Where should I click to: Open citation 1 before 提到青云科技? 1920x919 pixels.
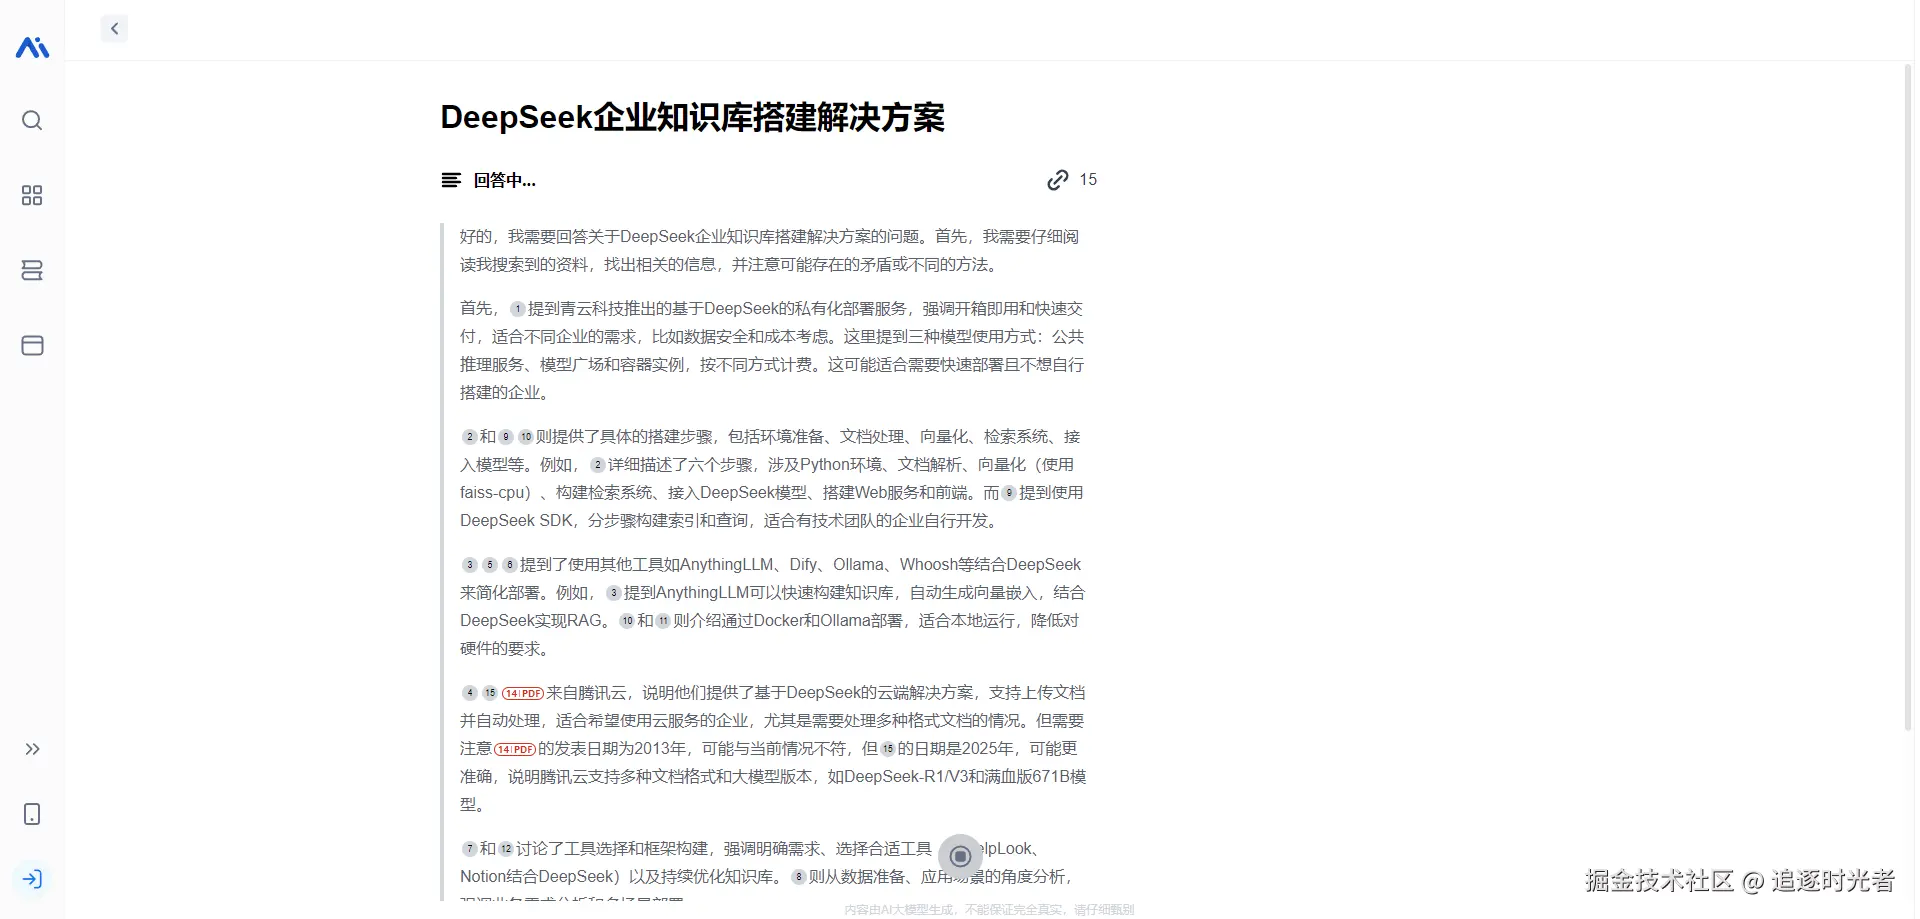point(517,309)
